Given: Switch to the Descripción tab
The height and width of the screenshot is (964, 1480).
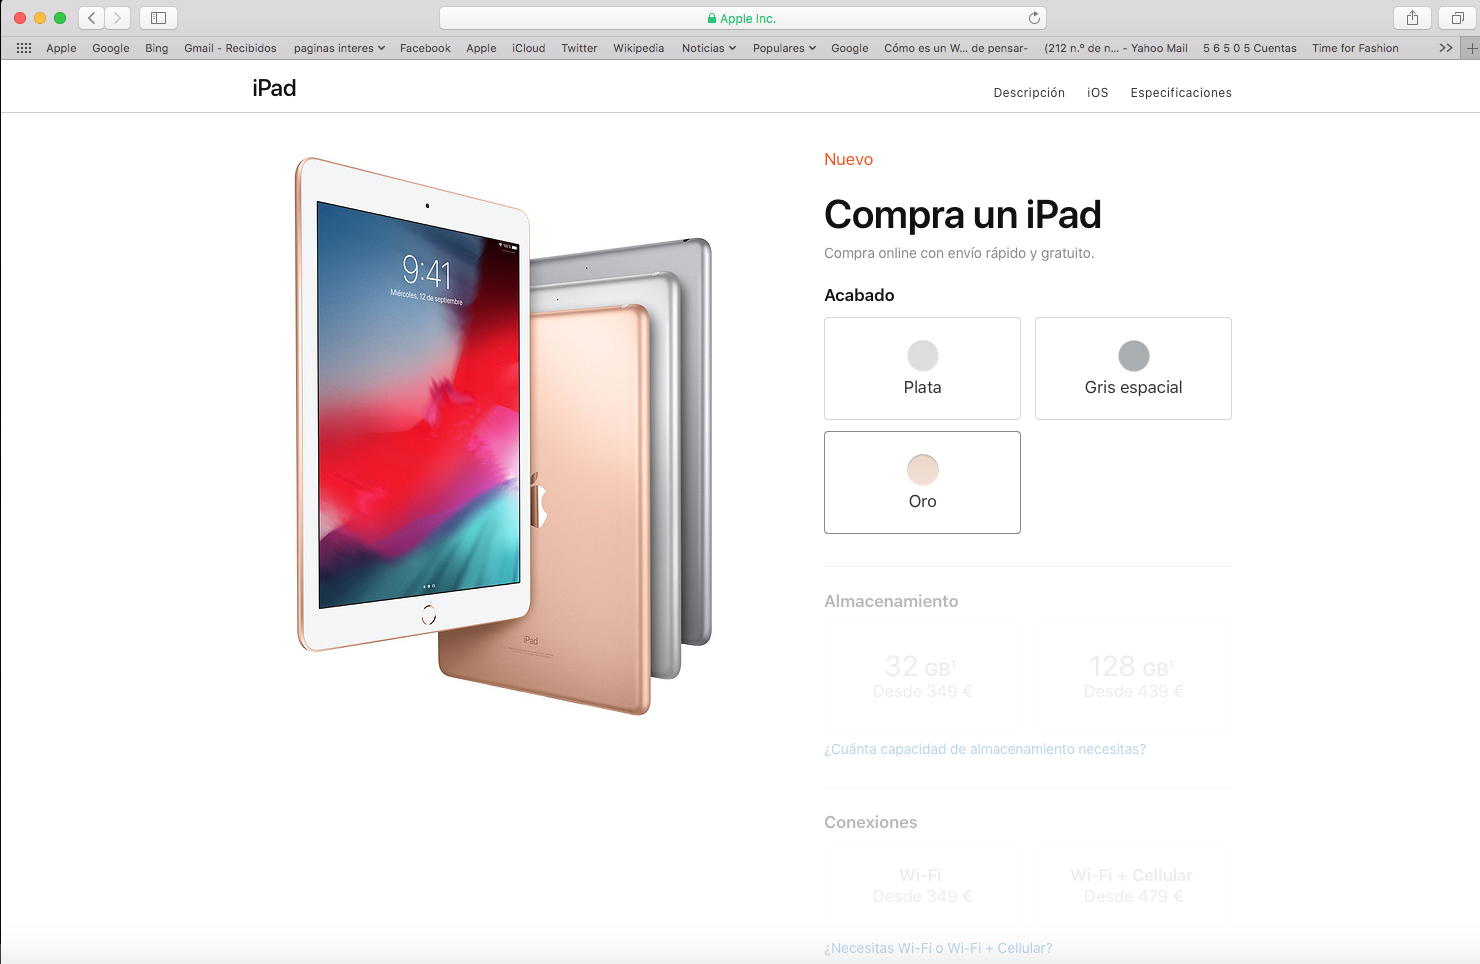Looking at the screenshot, I should (x=1029, y=93).
